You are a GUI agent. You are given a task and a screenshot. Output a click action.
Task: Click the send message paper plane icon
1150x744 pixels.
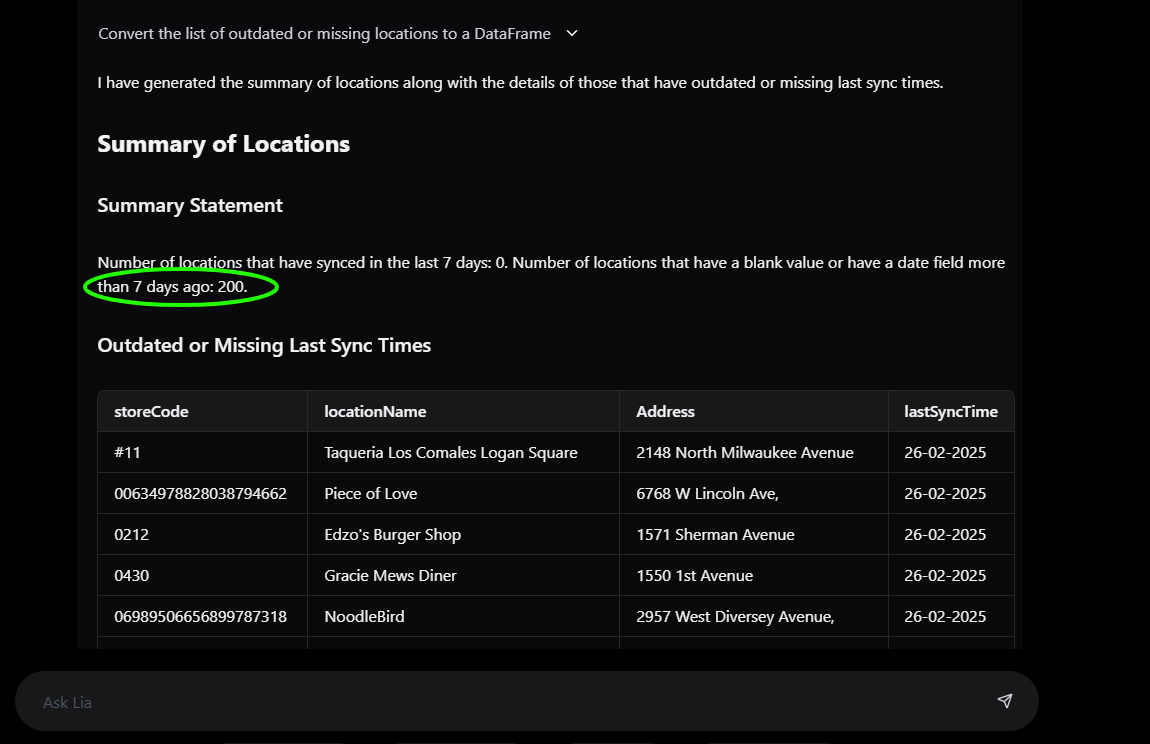click(1005, 701)
